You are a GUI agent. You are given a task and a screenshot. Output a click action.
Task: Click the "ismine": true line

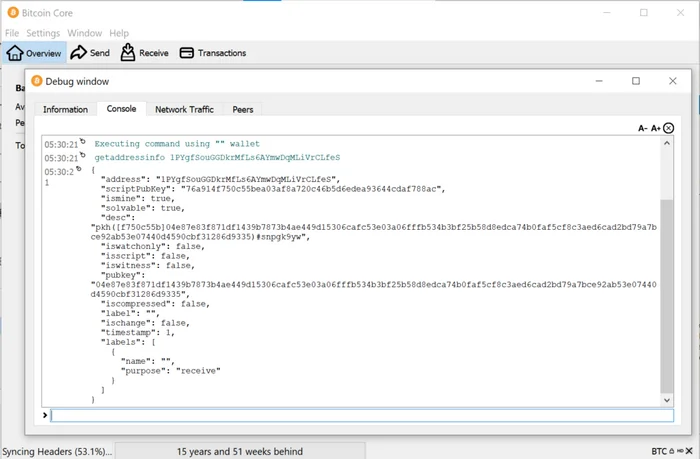click(138, 198)
